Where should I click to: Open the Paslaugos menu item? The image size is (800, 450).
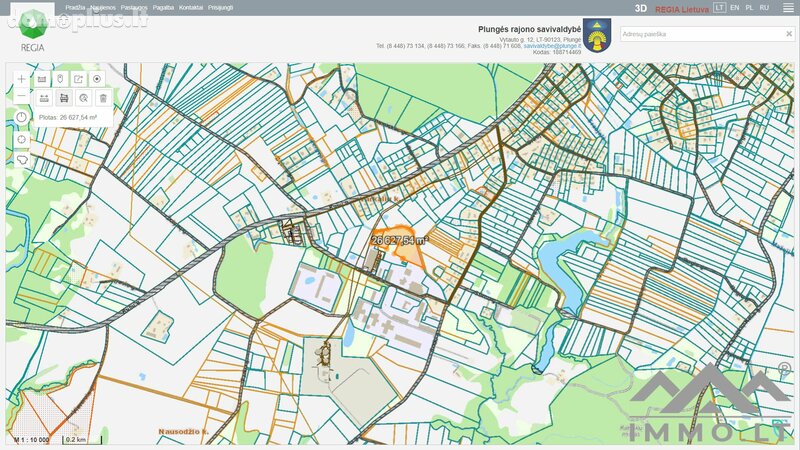tap(134, 8)
